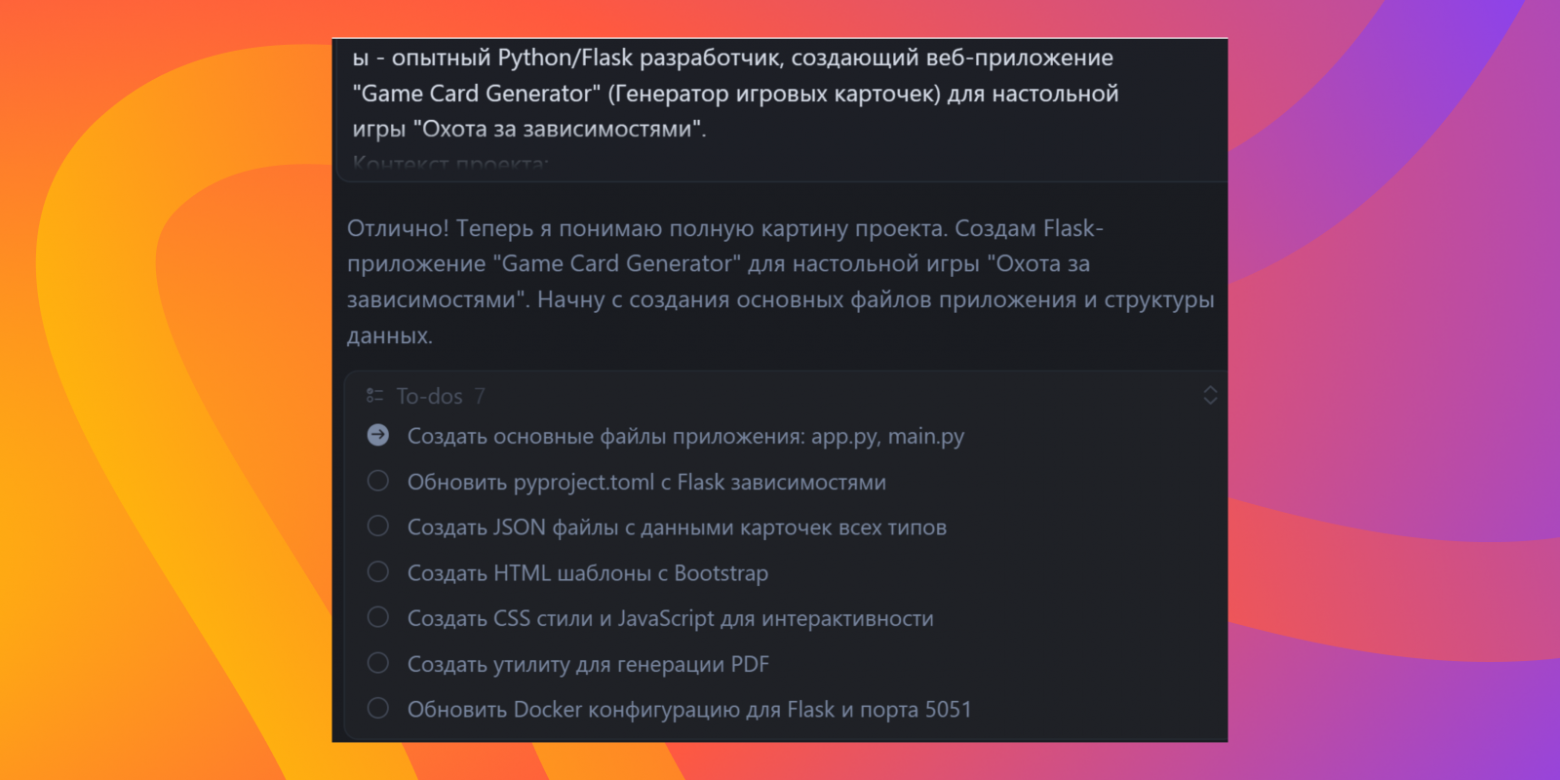Click the circle icon on the Docker configuration to-do
The image size is (1560, 780).
tap(377, 708)
